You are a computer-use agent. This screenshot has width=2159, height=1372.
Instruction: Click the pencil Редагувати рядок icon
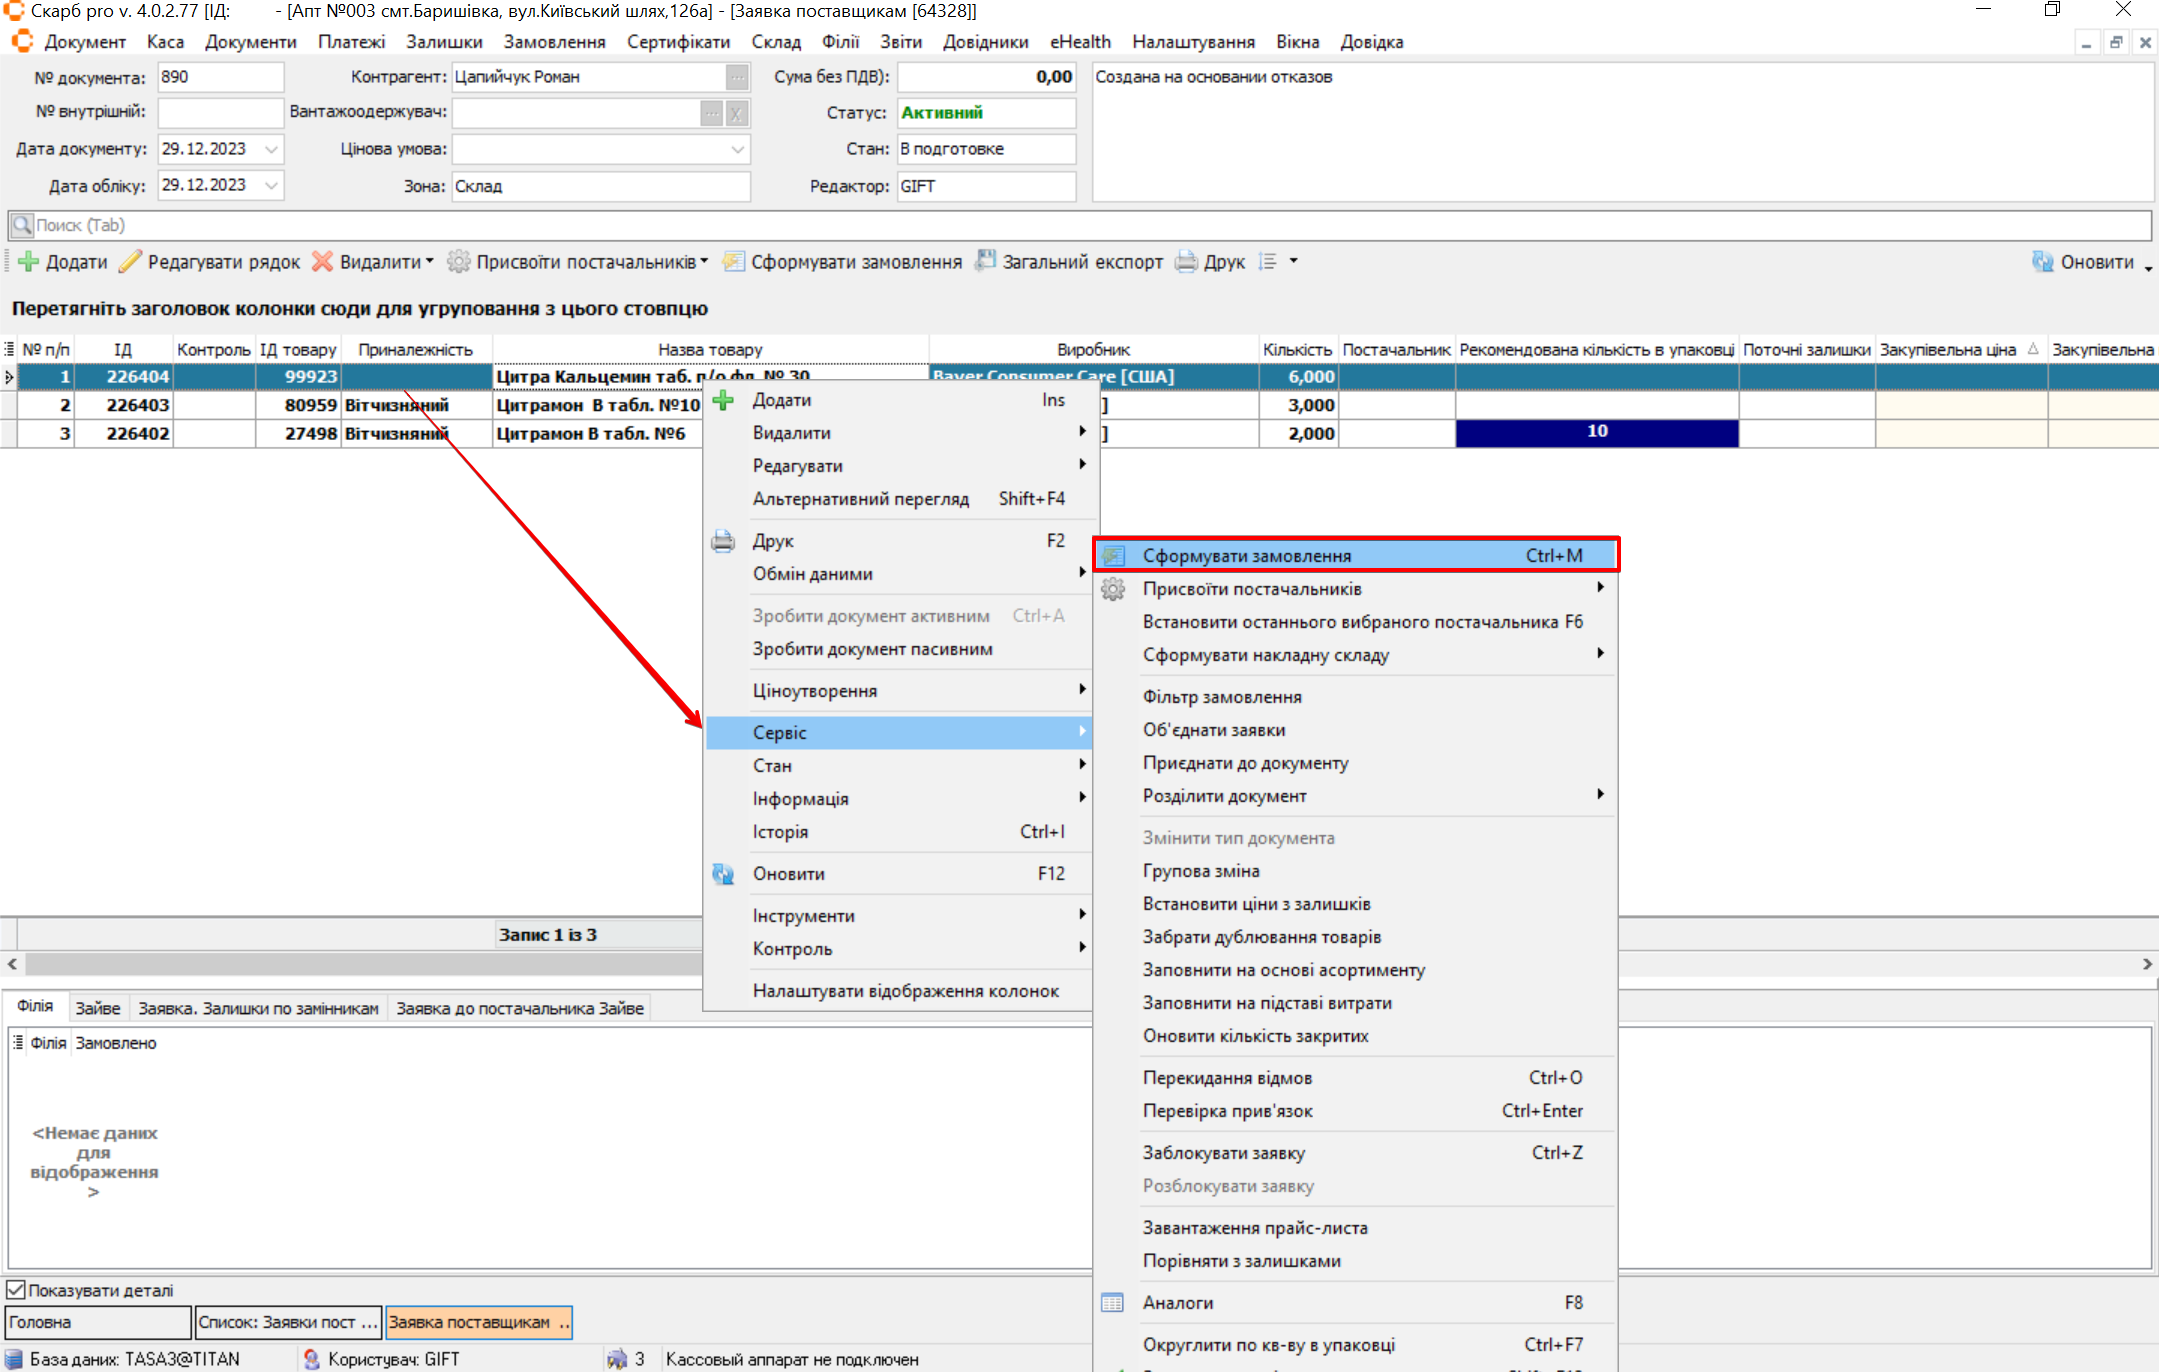(x=130, y=262)
